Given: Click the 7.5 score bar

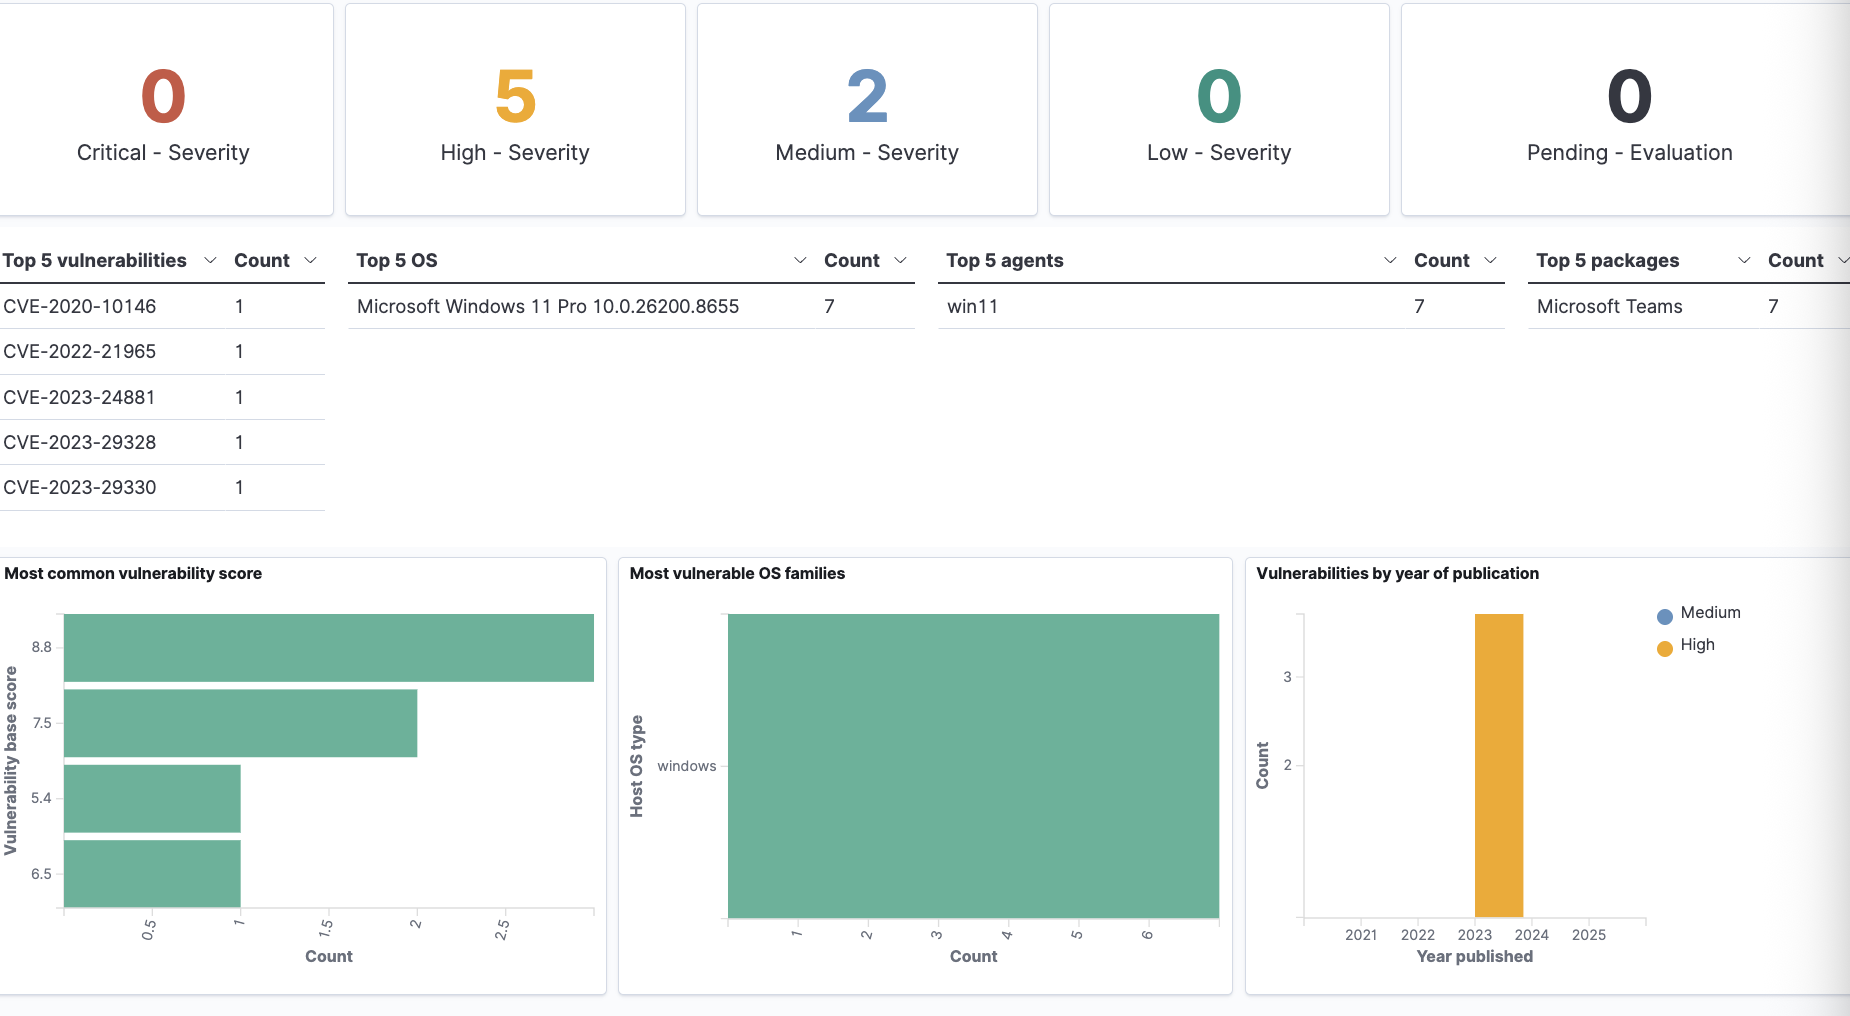Looking at the screenshot, I should (240, 723).
